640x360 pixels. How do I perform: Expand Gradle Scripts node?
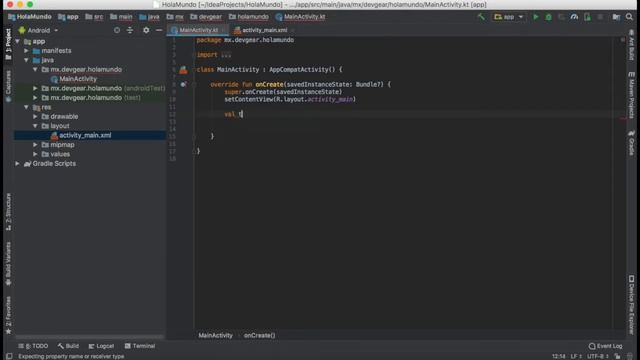[18, 163]
